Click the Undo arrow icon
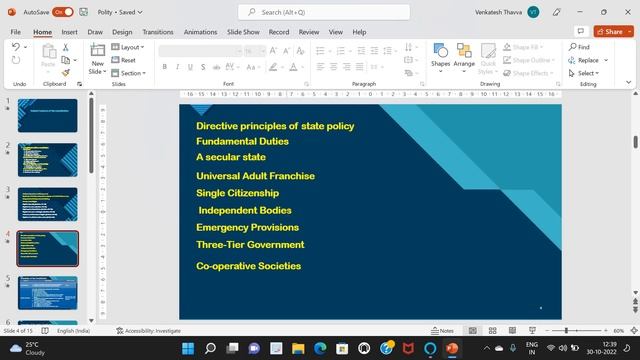The height and width of the screenshot is (360, 640). point(16,47)
